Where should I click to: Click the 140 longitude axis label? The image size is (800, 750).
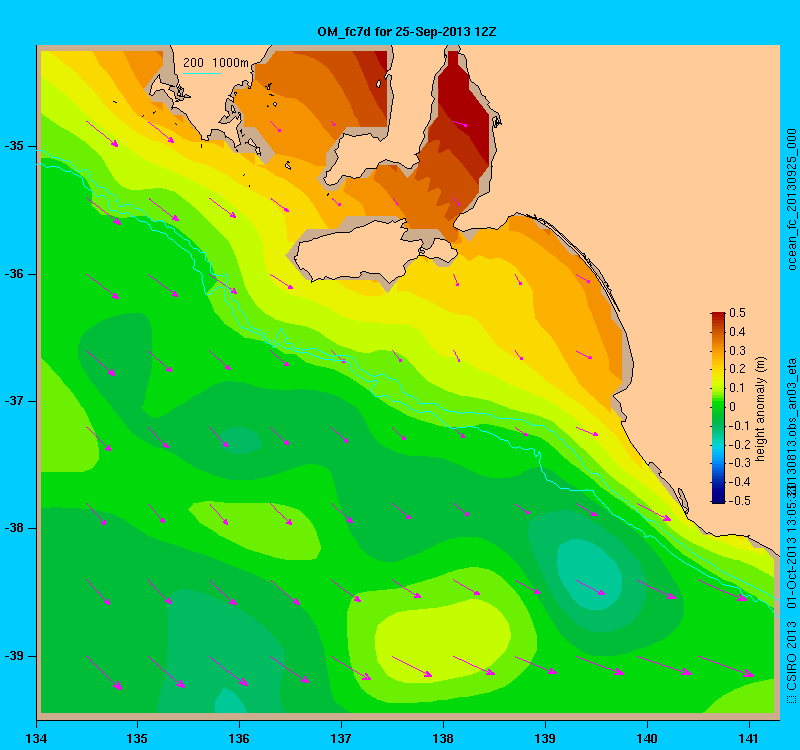tap(647, 739)
